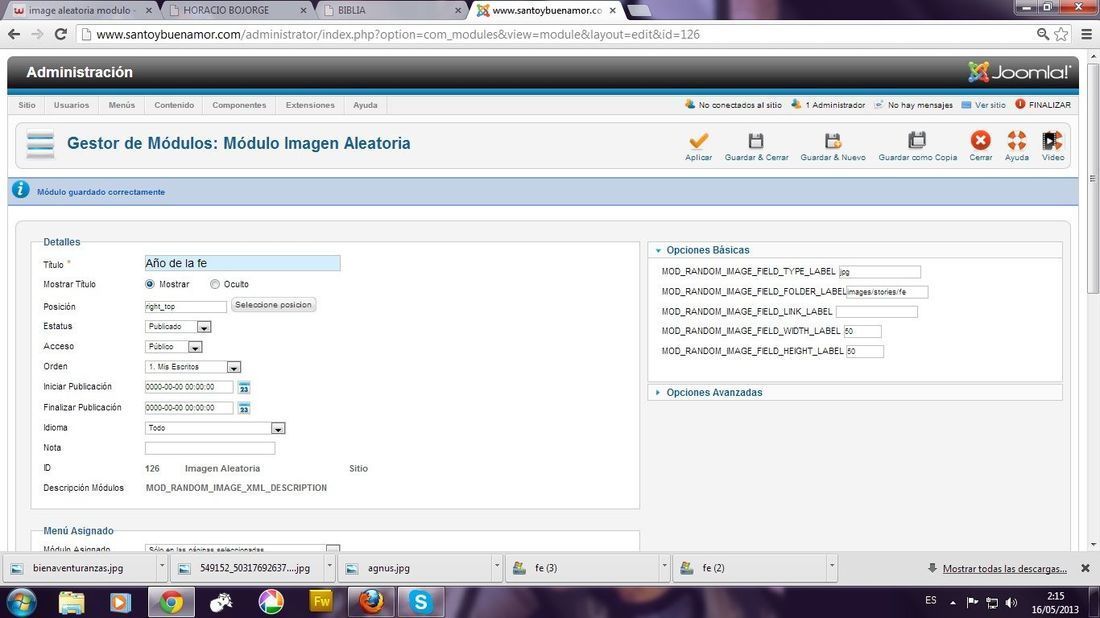Reload the page in Chrome
1100x618 pixels.
tap(60, 34)
